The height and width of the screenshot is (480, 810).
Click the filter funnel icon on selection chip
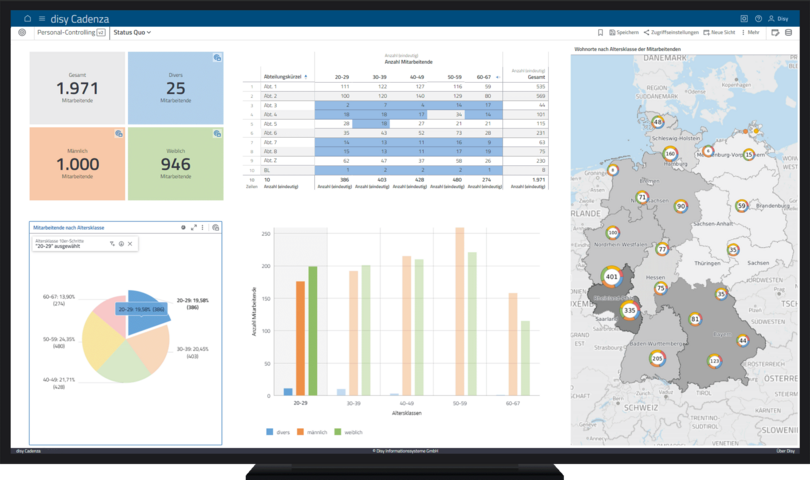112,244
